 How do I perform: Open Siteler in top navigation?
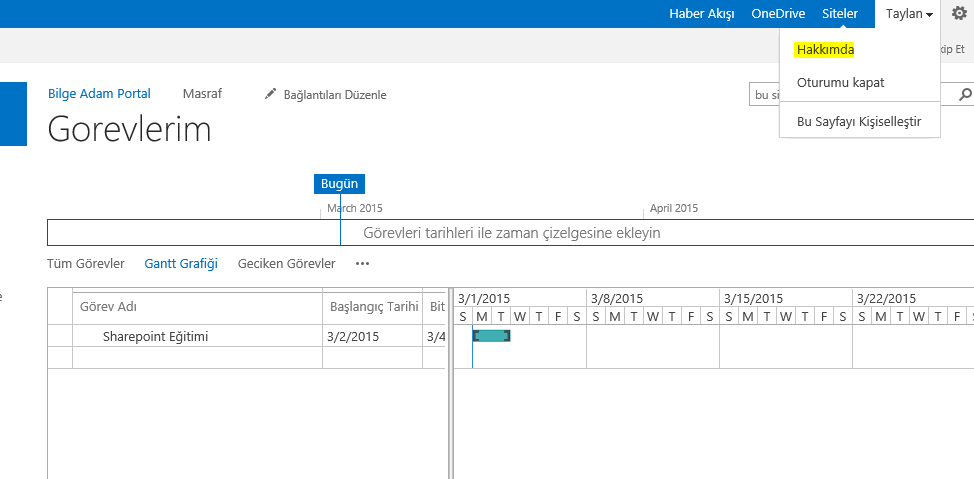coord(840,14)
